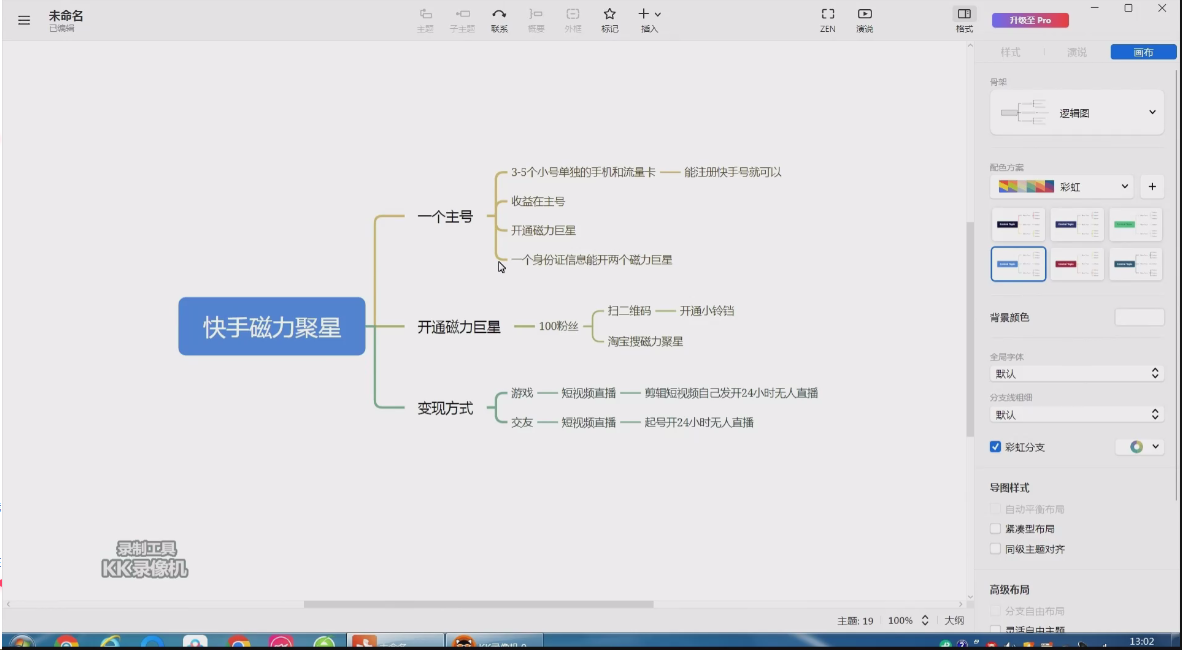Switch to 大纲 outline view

pyautogui.click(x=954, y=621)
